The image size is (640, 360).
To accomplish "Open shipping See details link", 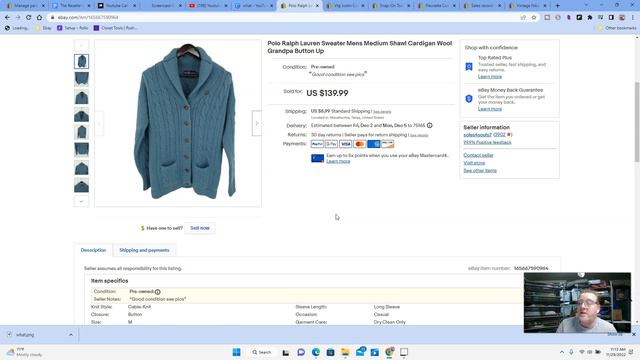I will tap(382, 112).
